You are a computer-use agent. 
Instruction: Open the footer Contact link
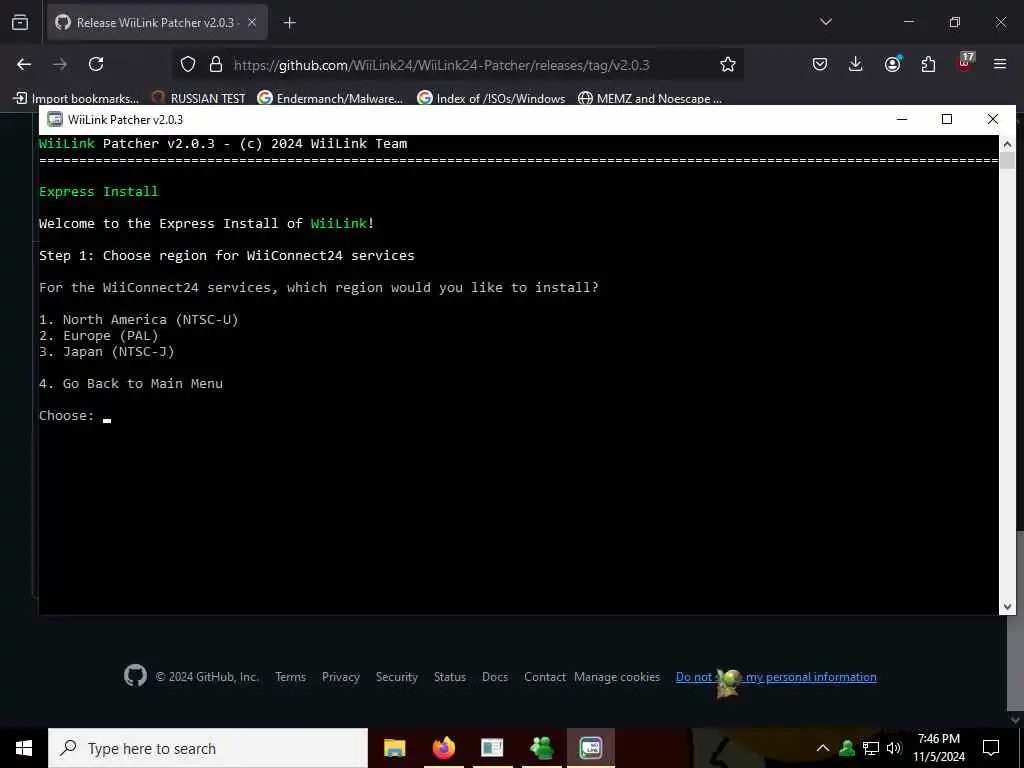(545, 677)
